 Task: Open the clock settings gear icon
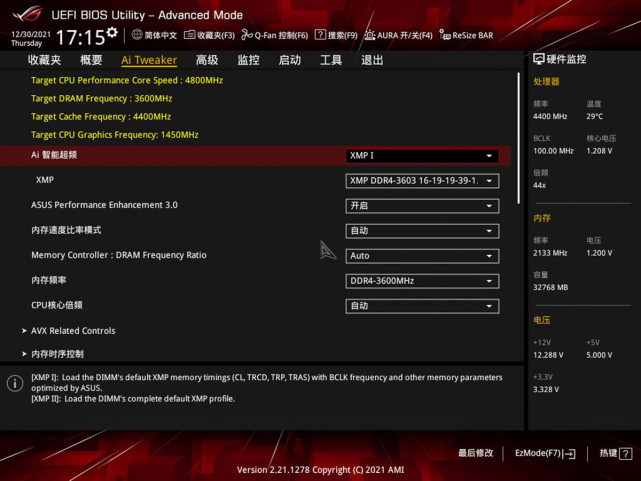click(112, 33)
